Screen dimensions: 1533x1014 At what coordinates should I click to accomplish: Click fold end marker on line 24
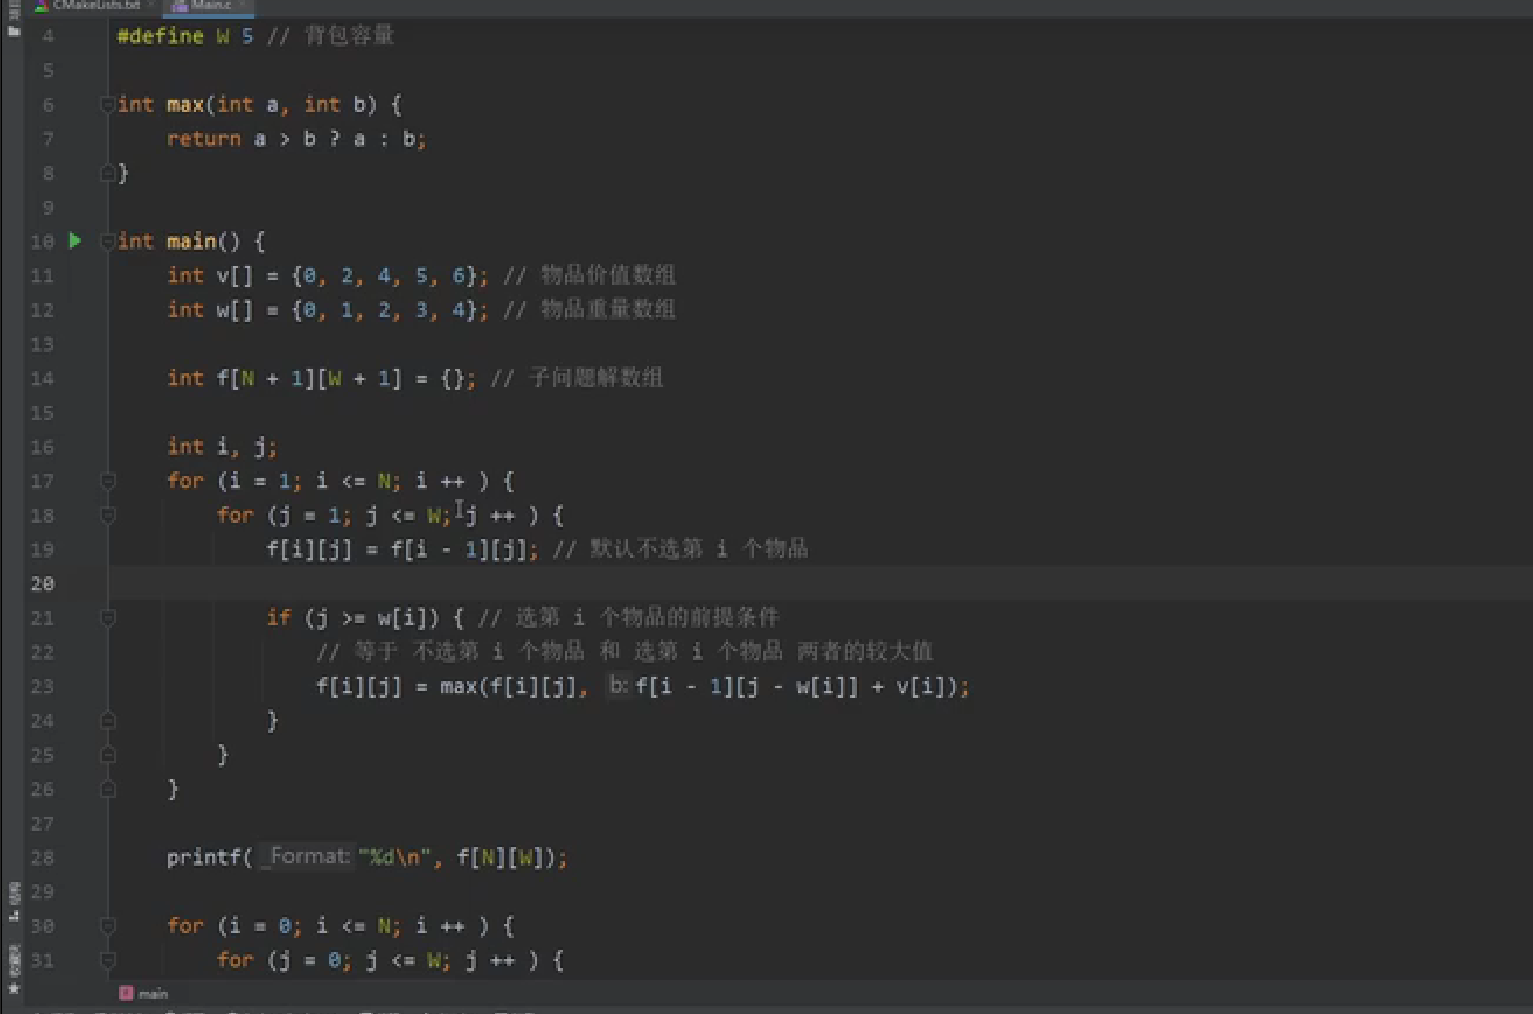(108, 720)
